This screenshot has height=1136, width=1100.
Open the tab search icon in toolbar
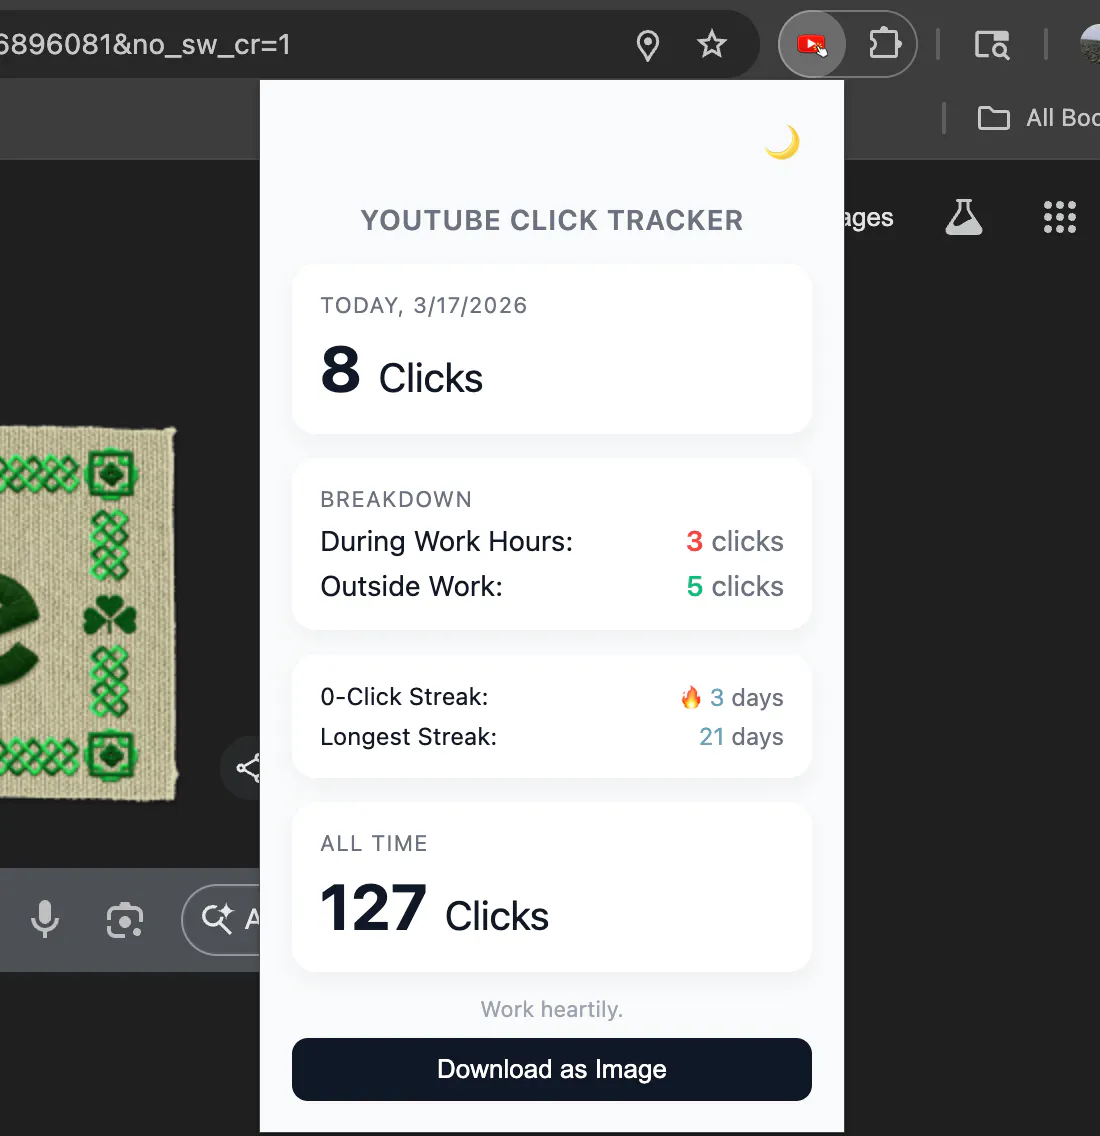coord(991,44)
